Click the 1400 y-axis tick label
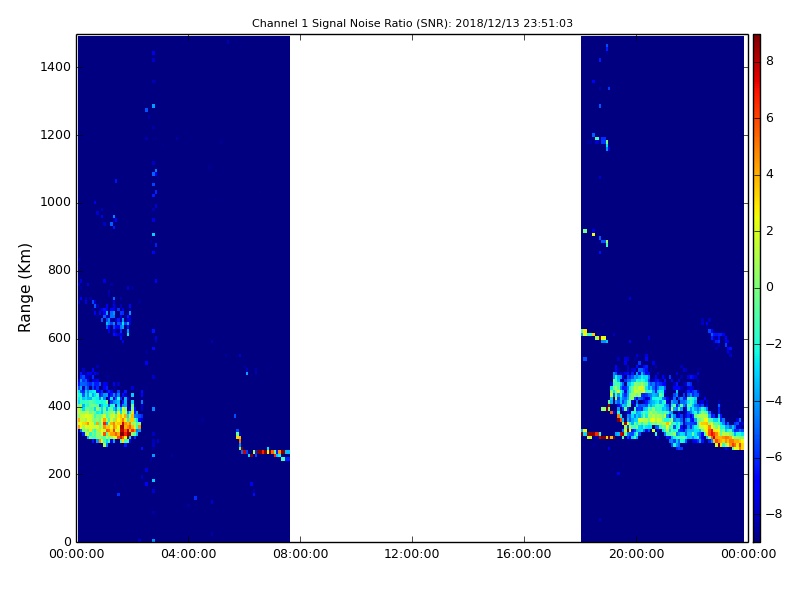800x600 pixels. point(56,67)
